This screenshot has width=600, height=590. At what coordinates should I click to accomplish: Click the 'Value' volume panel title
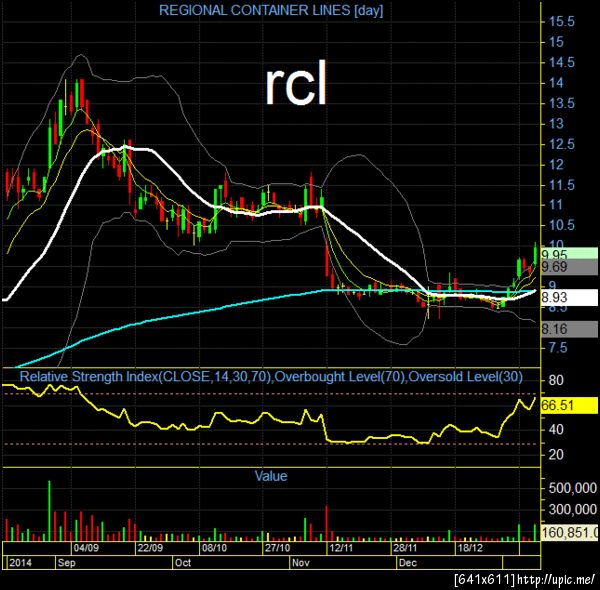point(271,476)
